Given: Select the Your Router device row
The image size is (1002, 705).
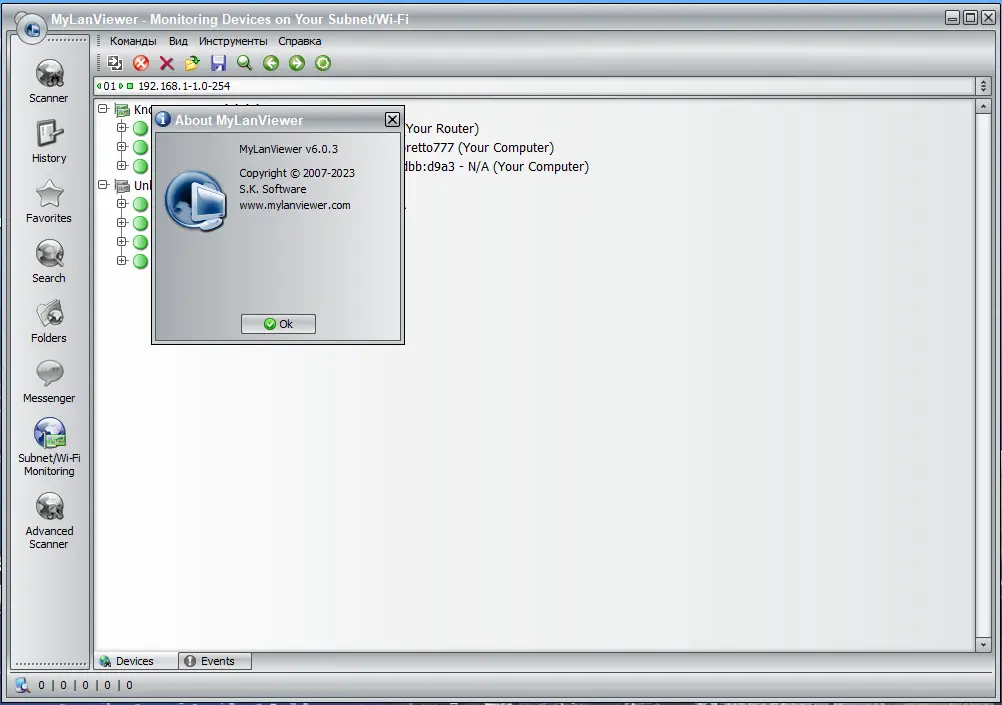Looking at the screenshot, I should (442, 128).
